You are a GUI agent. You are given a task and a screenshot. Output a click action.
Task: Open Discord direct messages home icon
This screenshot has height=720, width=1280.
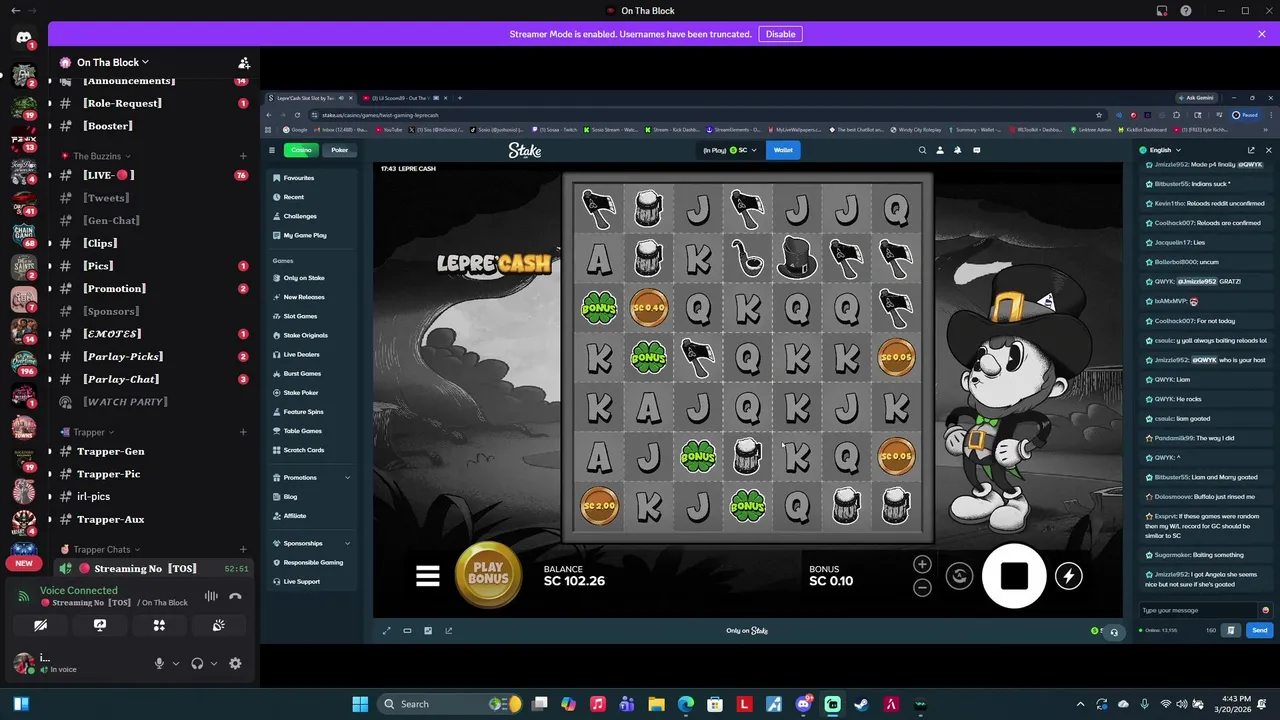tap(24, 38)
